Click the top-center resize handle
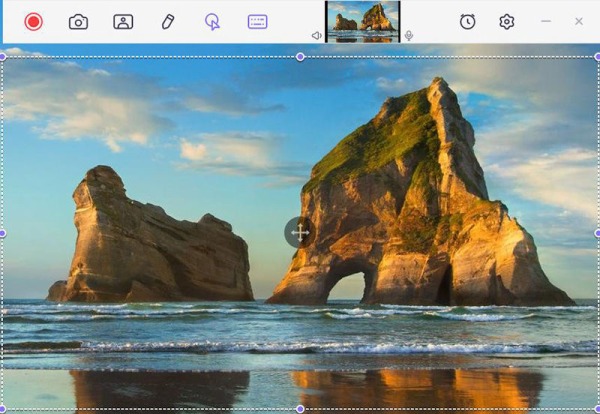 [300, 57]
